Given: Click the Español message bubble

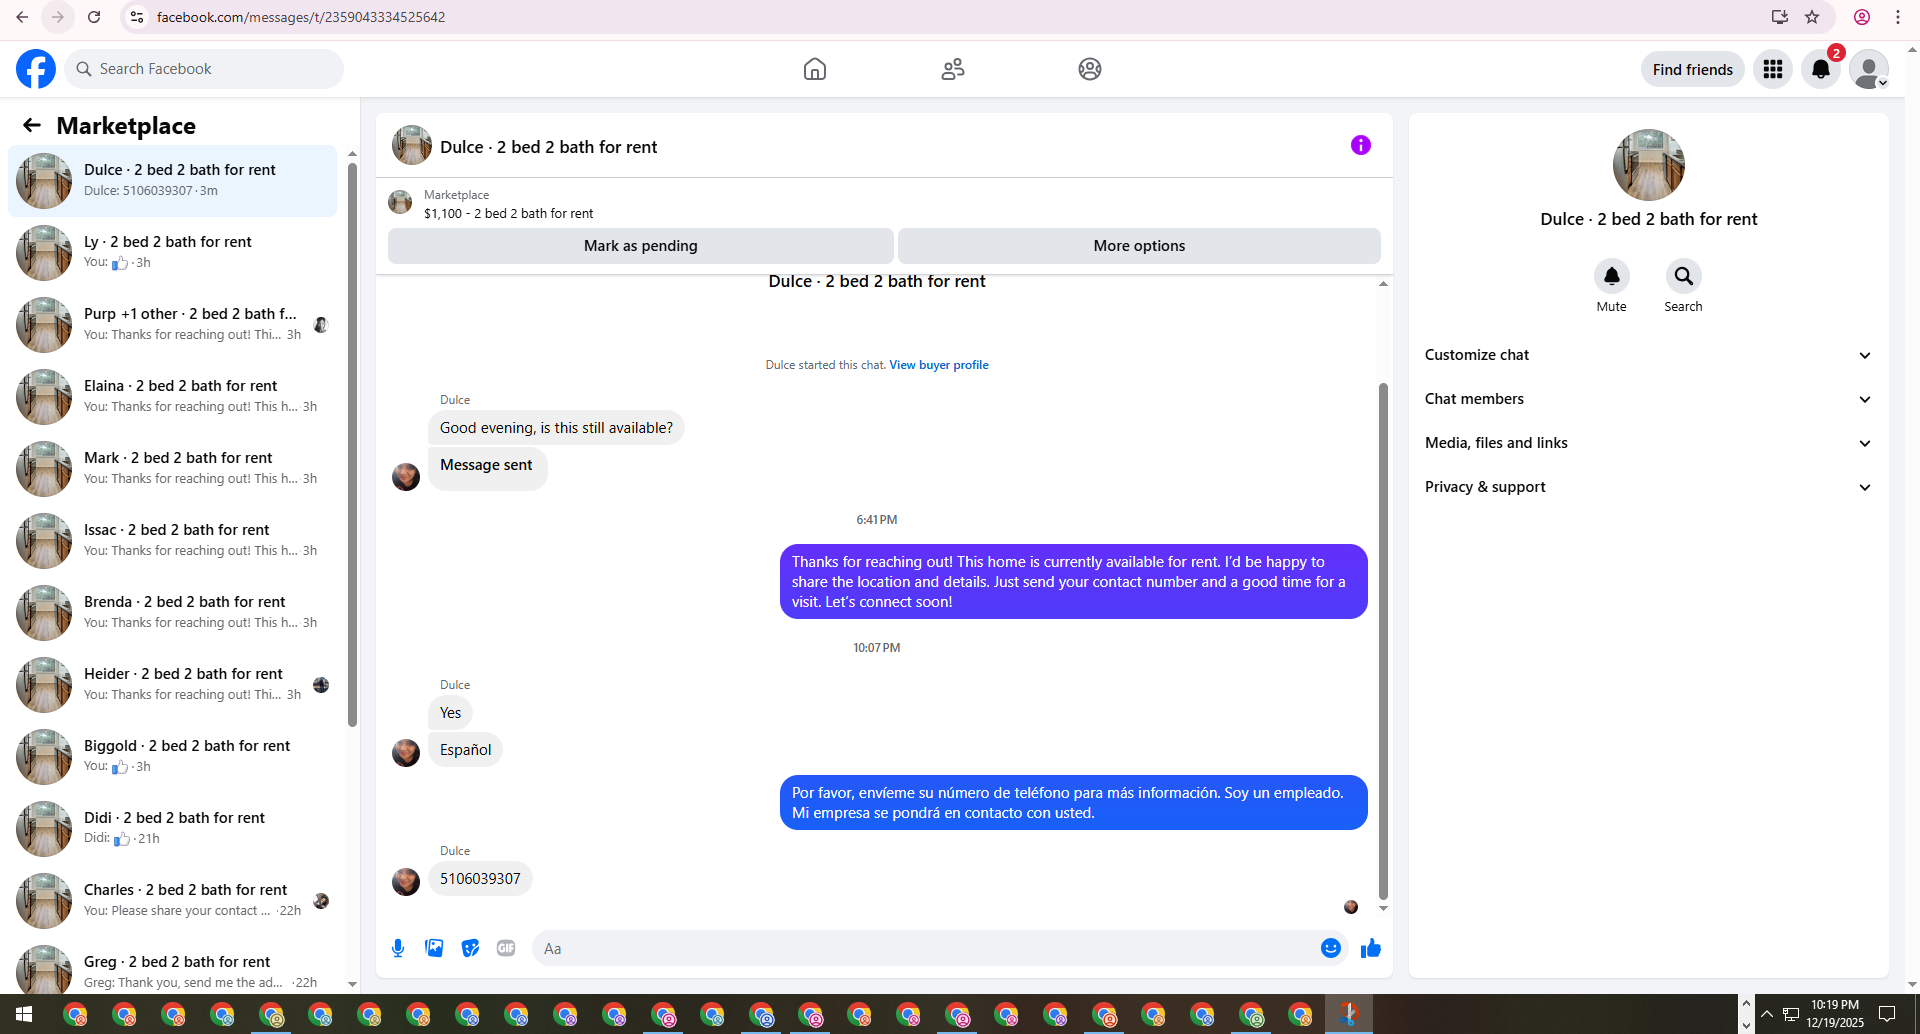Looking at the screenshot, I should [465, 750].
